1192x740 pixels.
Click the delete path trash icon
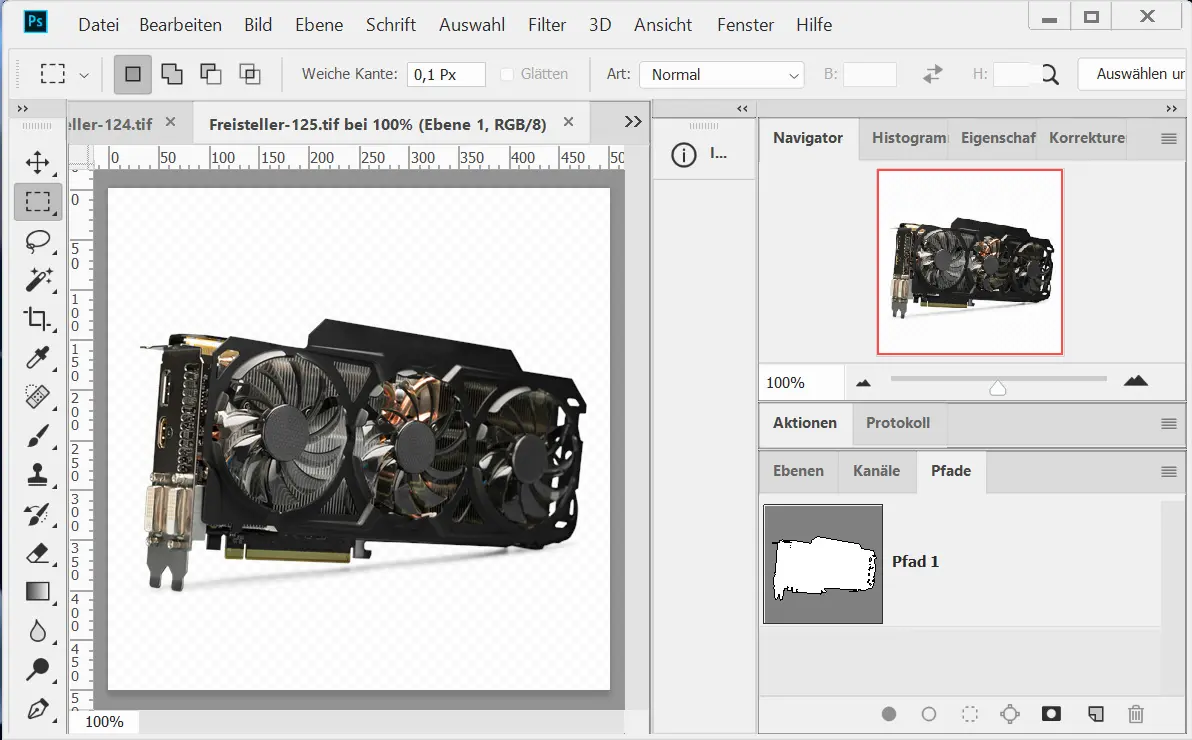pos(1135,714)
